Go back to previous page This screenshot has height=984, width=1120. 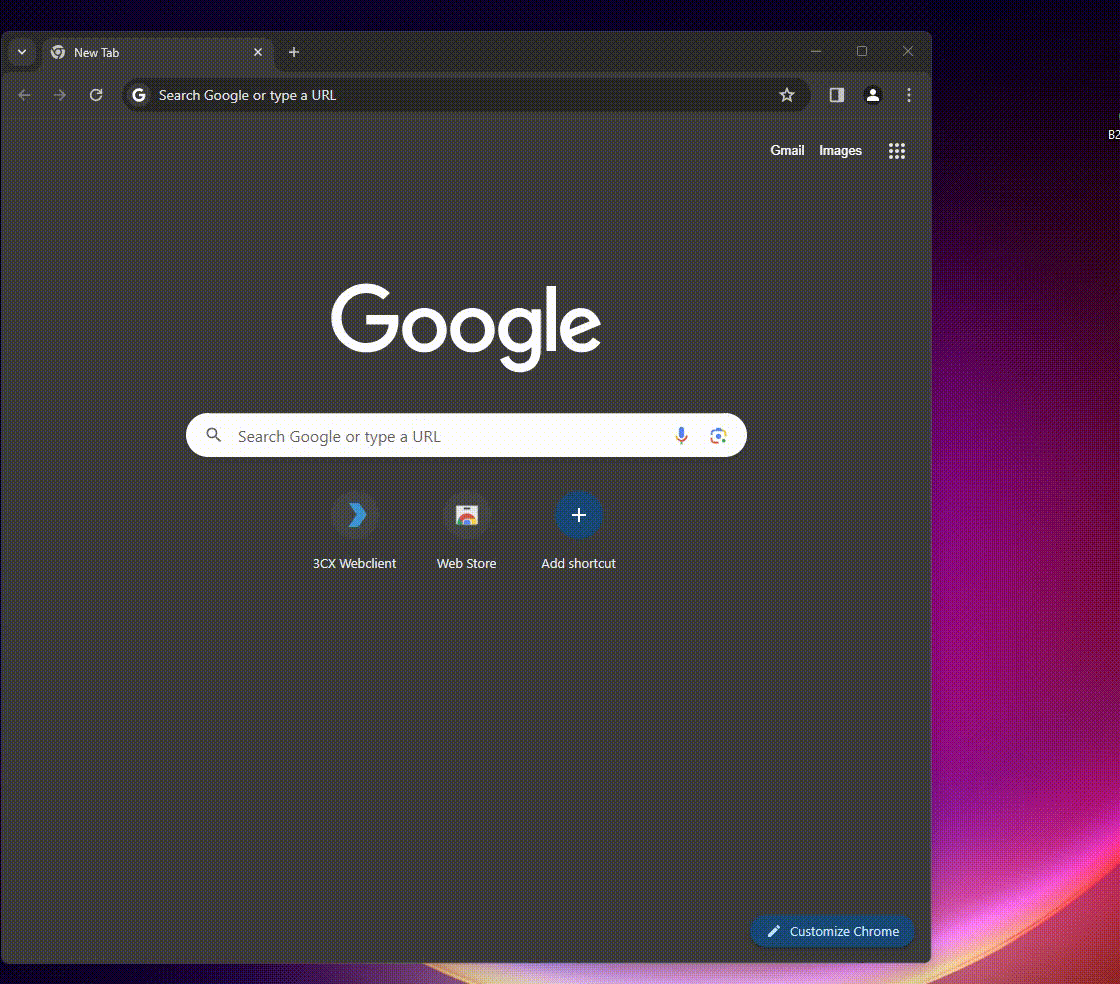pyautogui.click(x=24, y=95)
